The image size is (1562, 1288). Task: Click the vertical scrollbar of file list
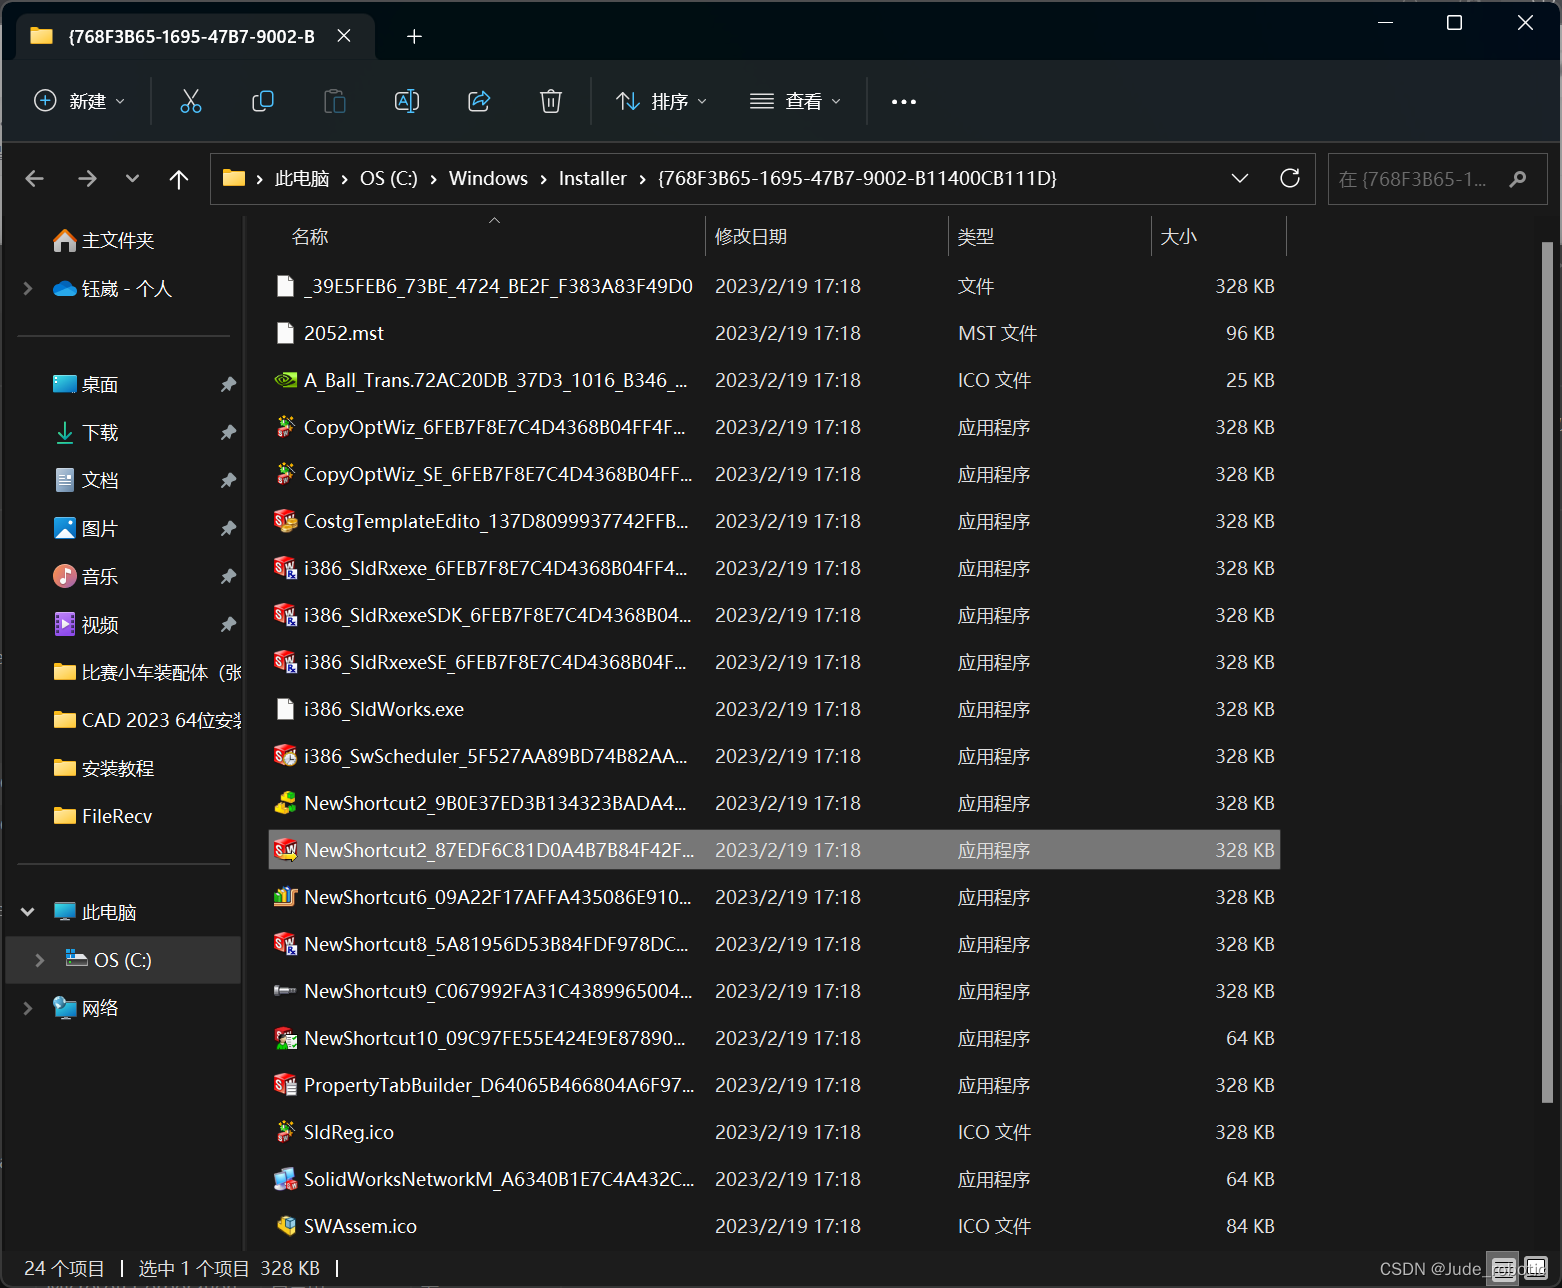coord(1547,672)
